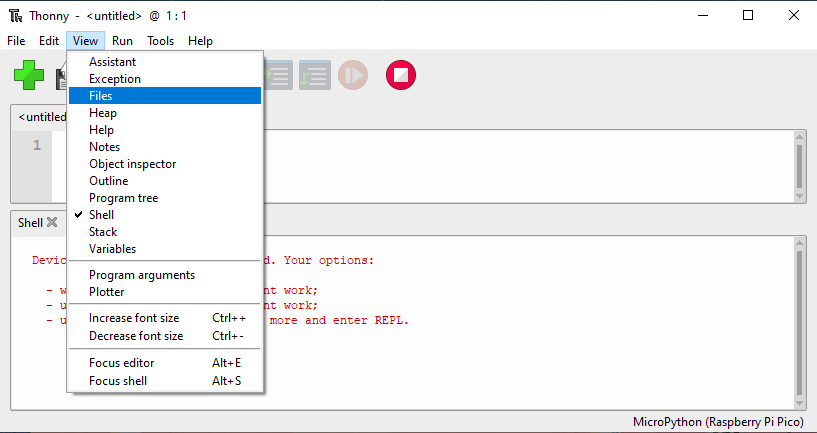817x433 pixels.
Task: Click the Resume debugging play icon
Action: coord(352,75)
